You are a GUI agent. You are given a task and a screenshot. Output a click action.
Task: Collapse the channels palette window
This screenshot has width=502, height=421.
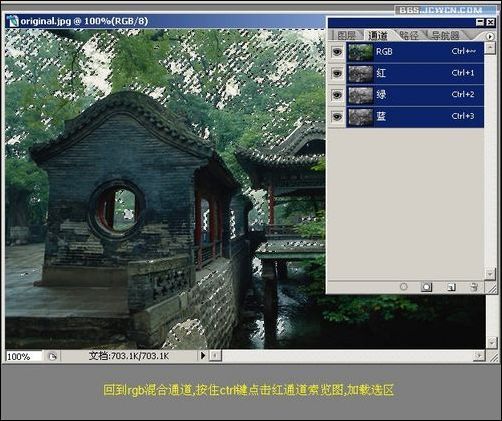(x=480, y=22)
